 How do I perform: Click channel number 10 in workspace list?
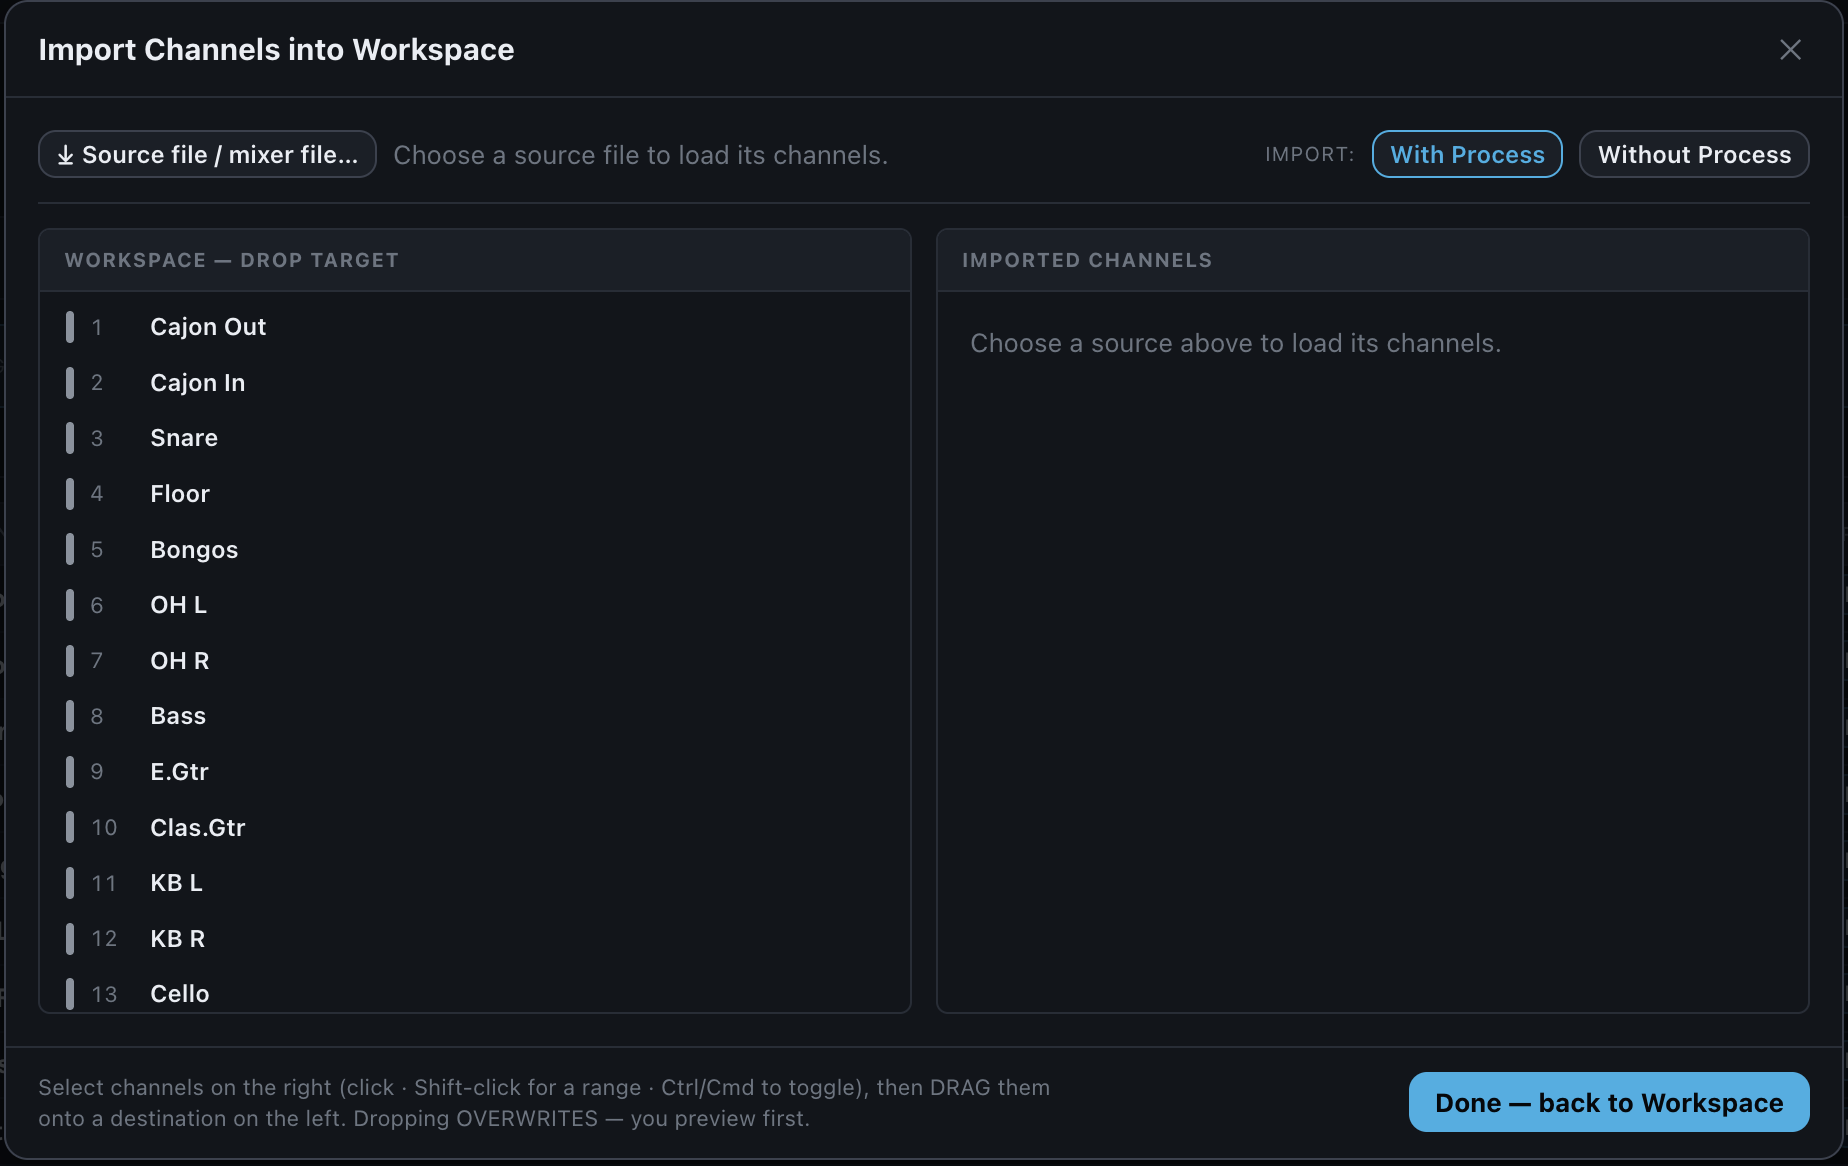(x=104, y=828)
